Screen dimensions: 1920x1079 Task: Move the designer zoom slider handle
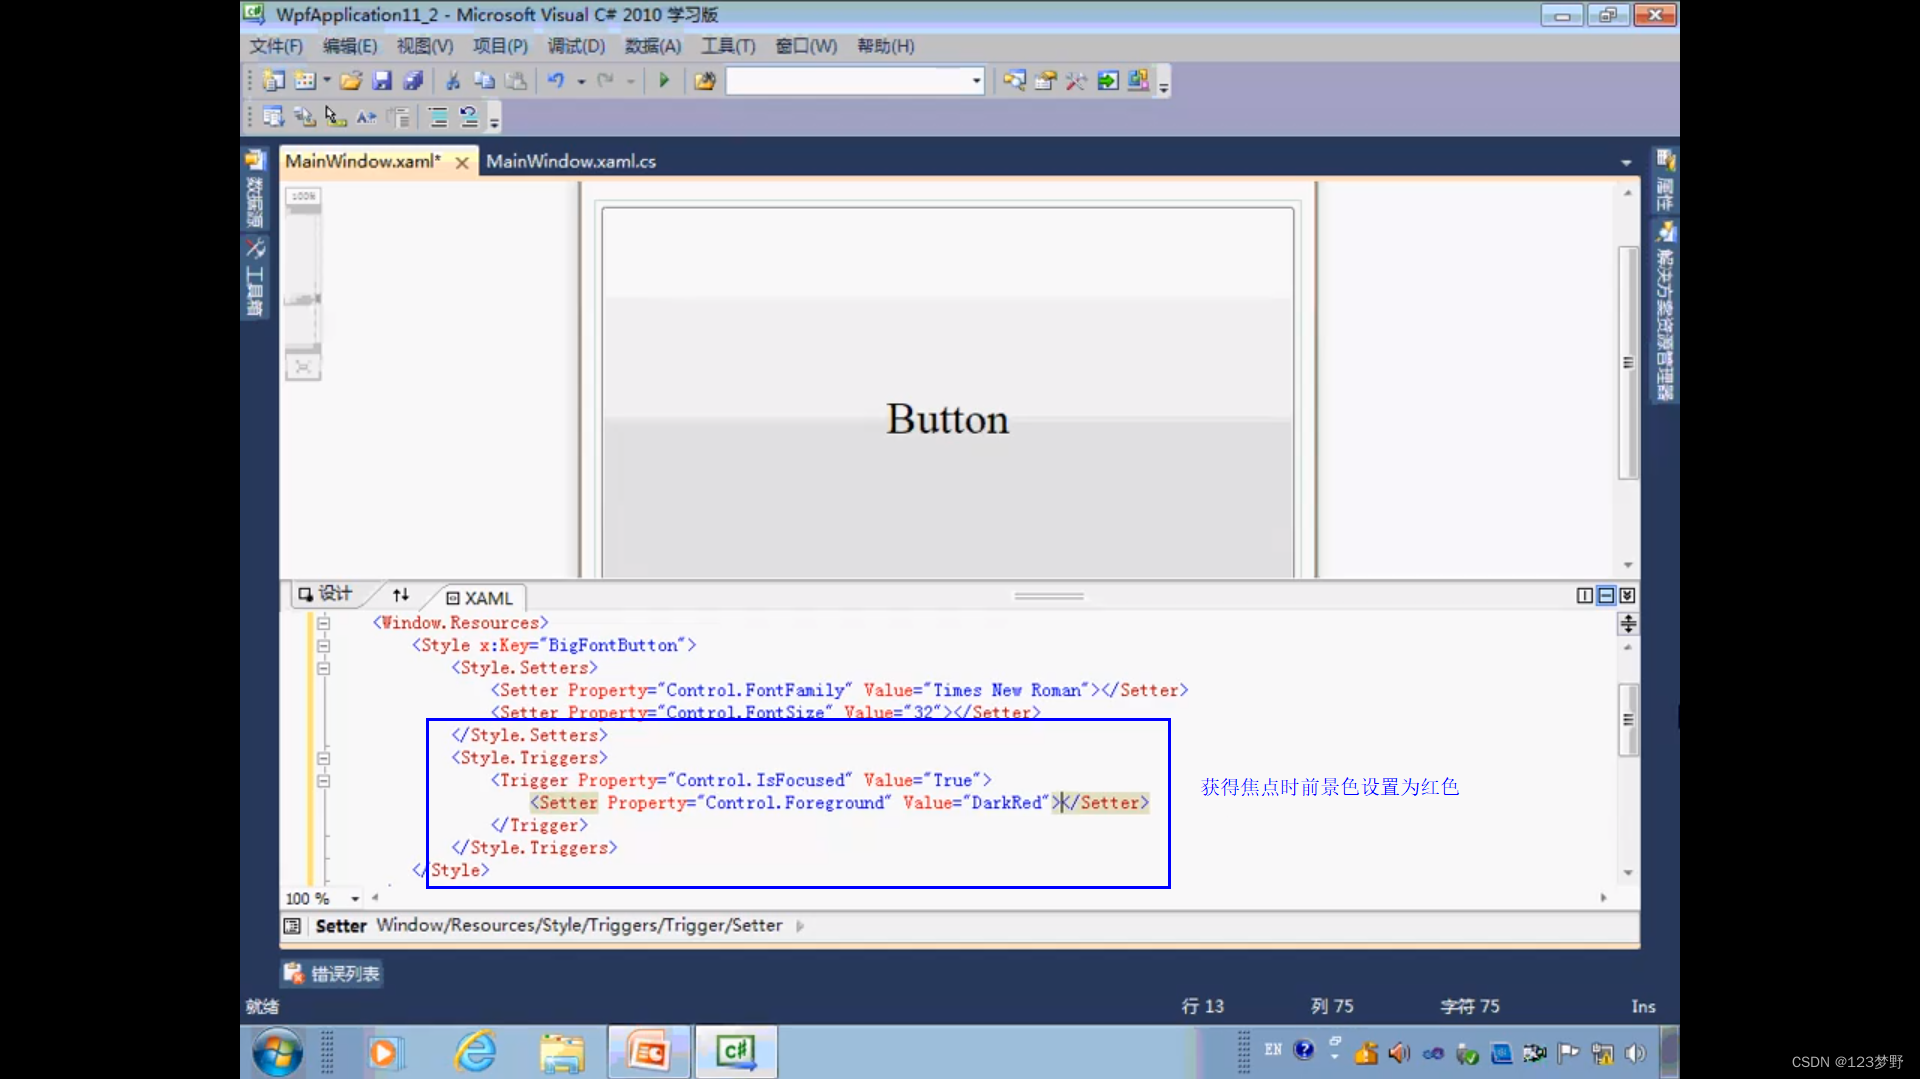point(303,299)
